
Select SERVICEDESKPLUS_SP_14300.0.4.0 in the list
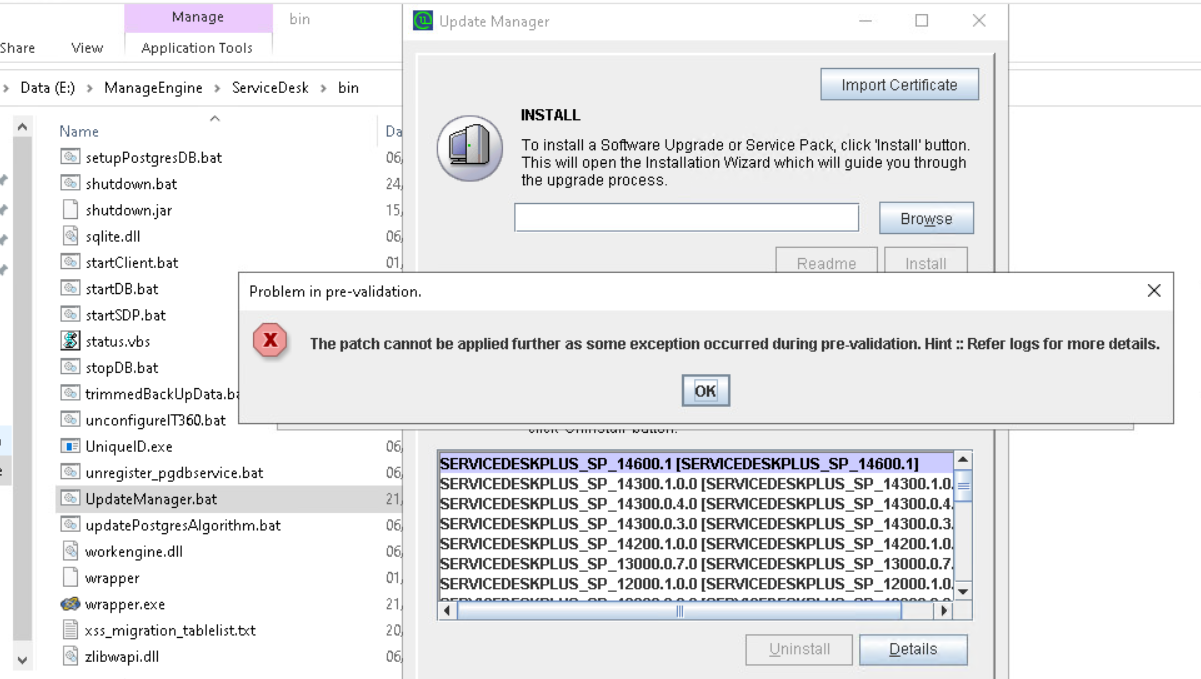pos(696,504)
